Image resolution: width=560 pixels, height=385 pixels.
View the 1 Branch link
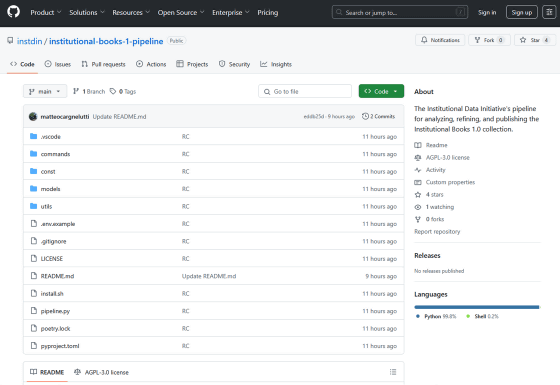pos(89,91)
